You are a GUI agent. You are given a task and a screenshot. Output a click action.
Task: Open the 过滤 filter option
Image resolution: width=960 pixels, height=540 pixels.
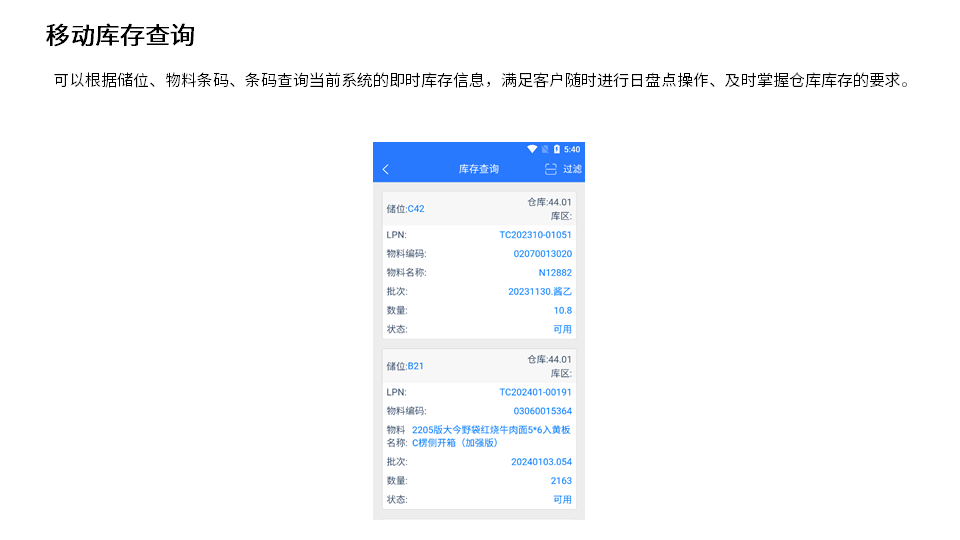(572, 169)
